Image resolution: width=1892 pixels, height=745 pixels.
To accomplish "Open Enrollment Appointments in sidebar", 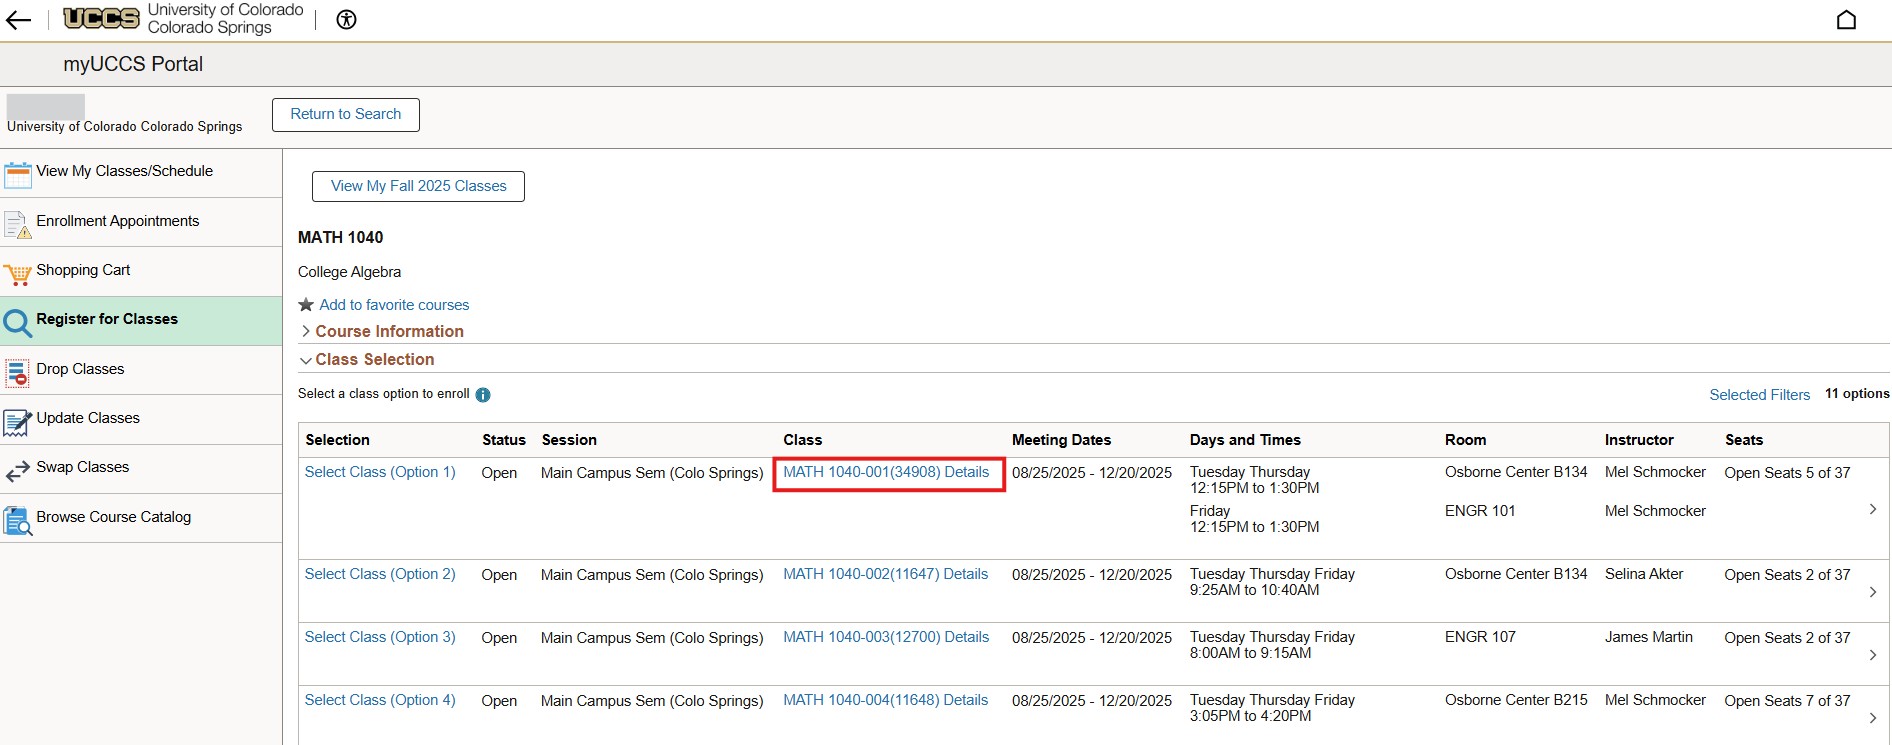I will click(x=117, y=221).
